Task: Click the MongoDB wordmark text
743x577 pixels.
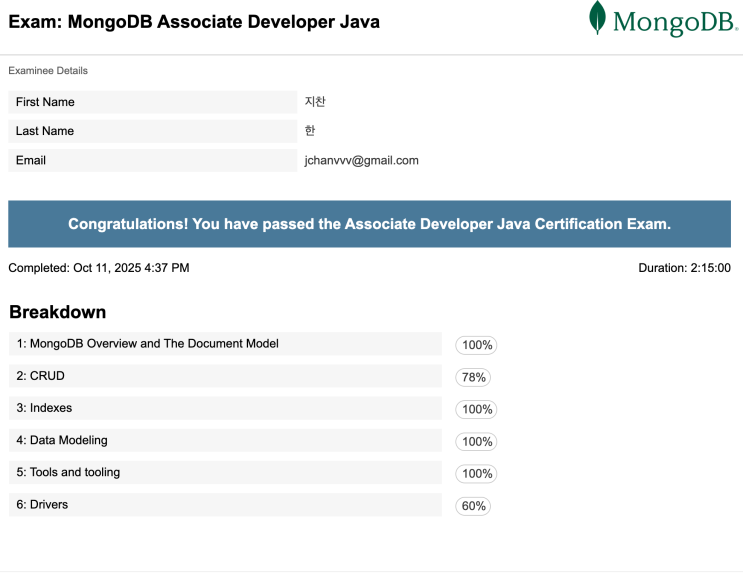Action: (x=675, y=22)
